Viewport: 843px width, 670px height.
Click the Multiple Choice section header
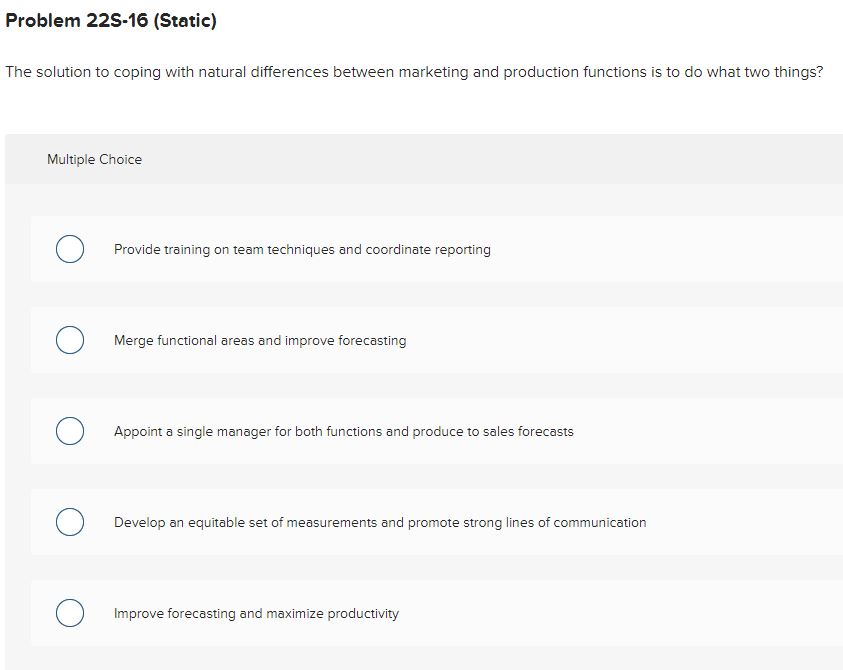(95, 159)
